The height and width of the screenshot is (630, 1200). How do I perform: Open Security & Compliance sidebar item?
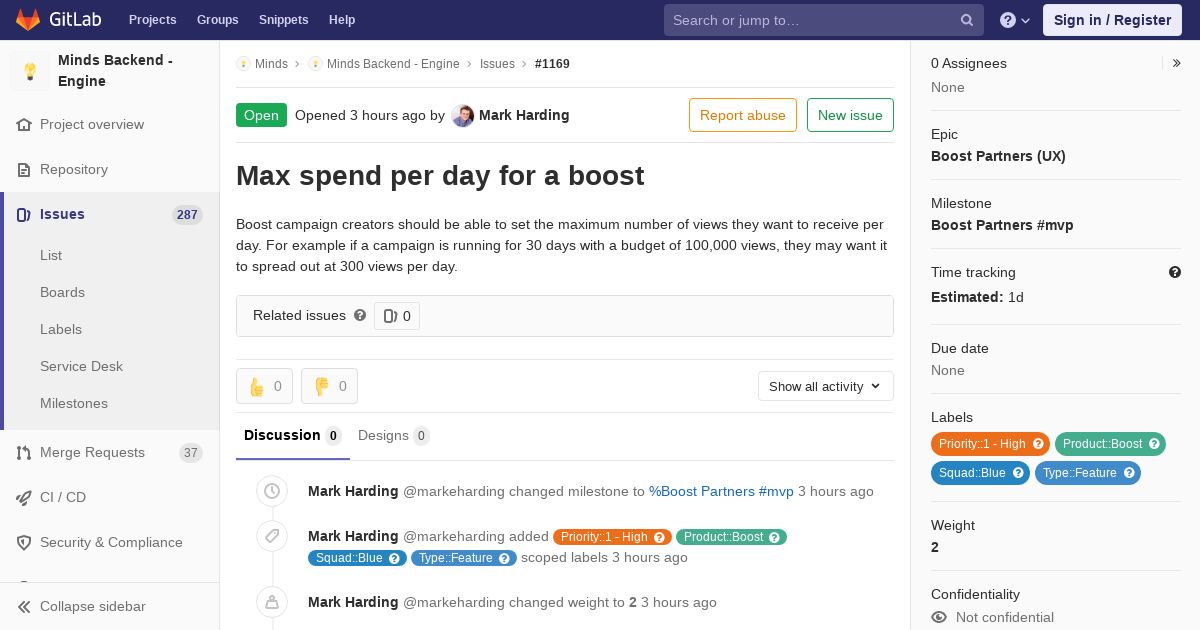coord(111,542)
